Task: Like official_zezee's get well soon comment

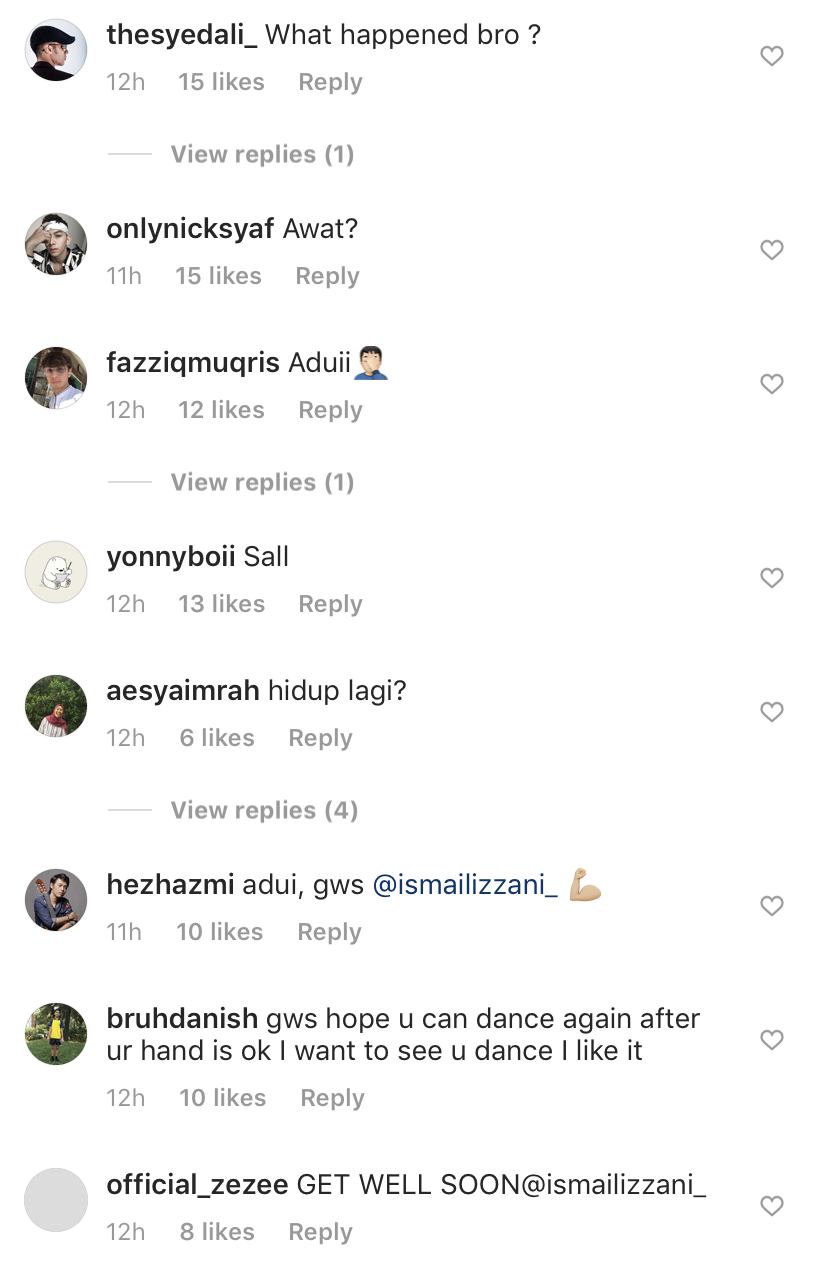Action: pyautogui.click(x=771, y=1206)
